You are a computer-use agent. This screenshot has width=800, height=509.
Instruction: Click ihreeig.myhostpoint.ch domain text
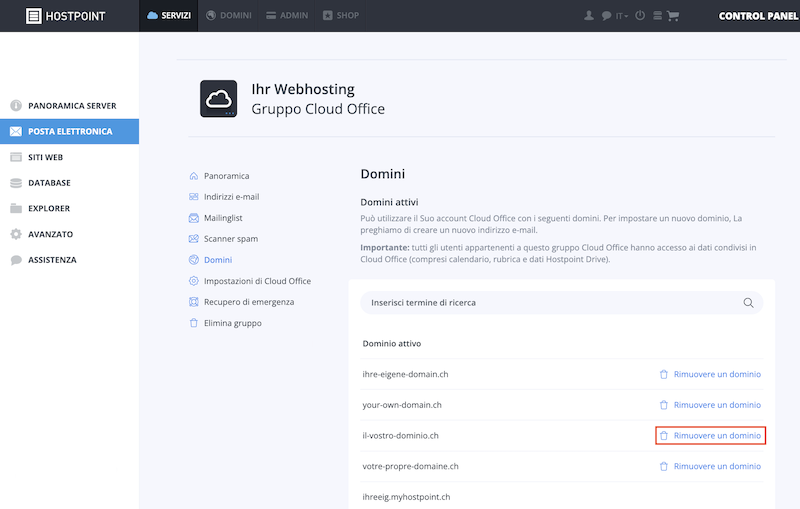[406, 497]
